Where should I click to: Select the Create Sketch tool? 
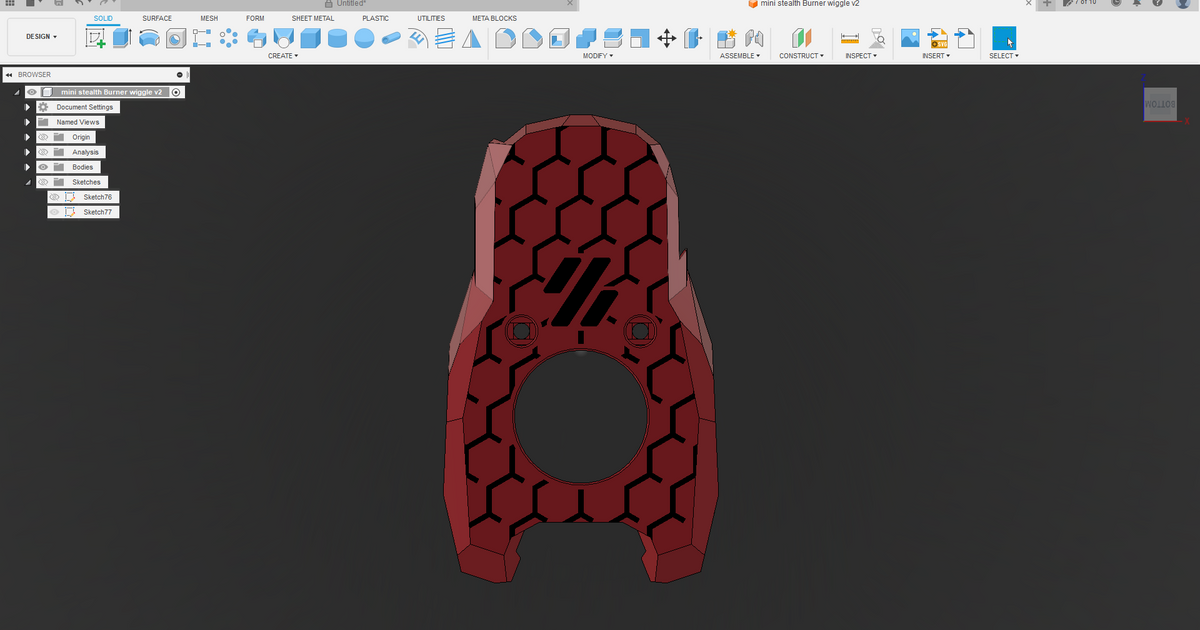[96, 38]
